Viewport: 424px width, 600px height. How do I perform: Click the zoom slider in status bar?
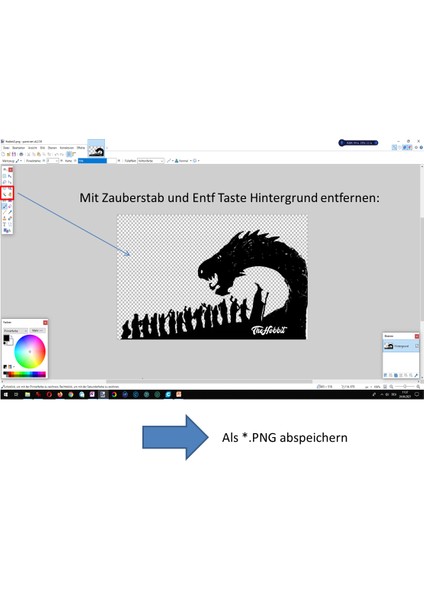(x=405, y=386)
